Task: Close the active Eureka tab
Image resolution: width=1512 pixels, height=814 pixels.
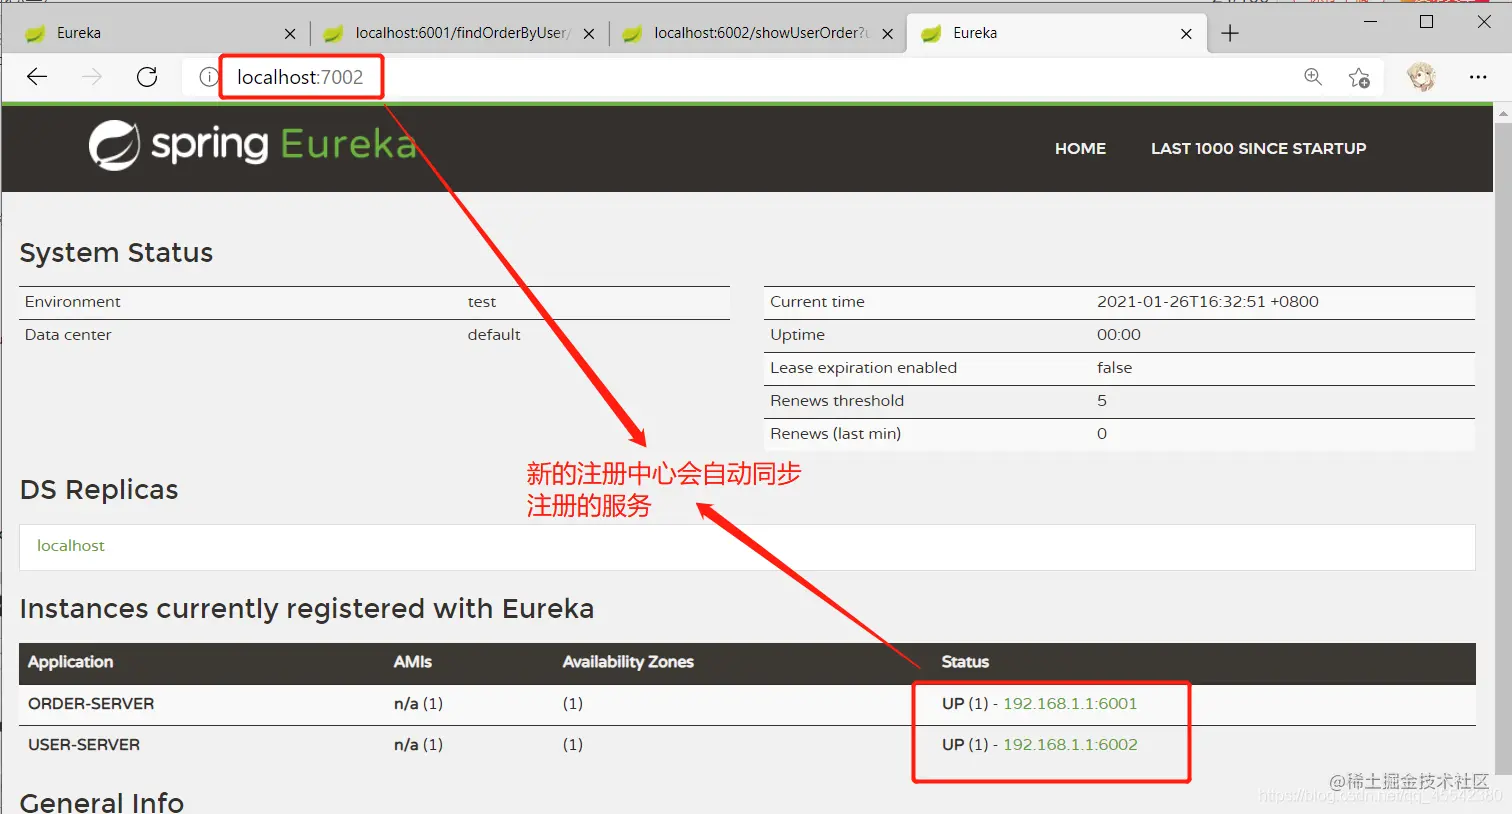Action: tap(1186, 34)
